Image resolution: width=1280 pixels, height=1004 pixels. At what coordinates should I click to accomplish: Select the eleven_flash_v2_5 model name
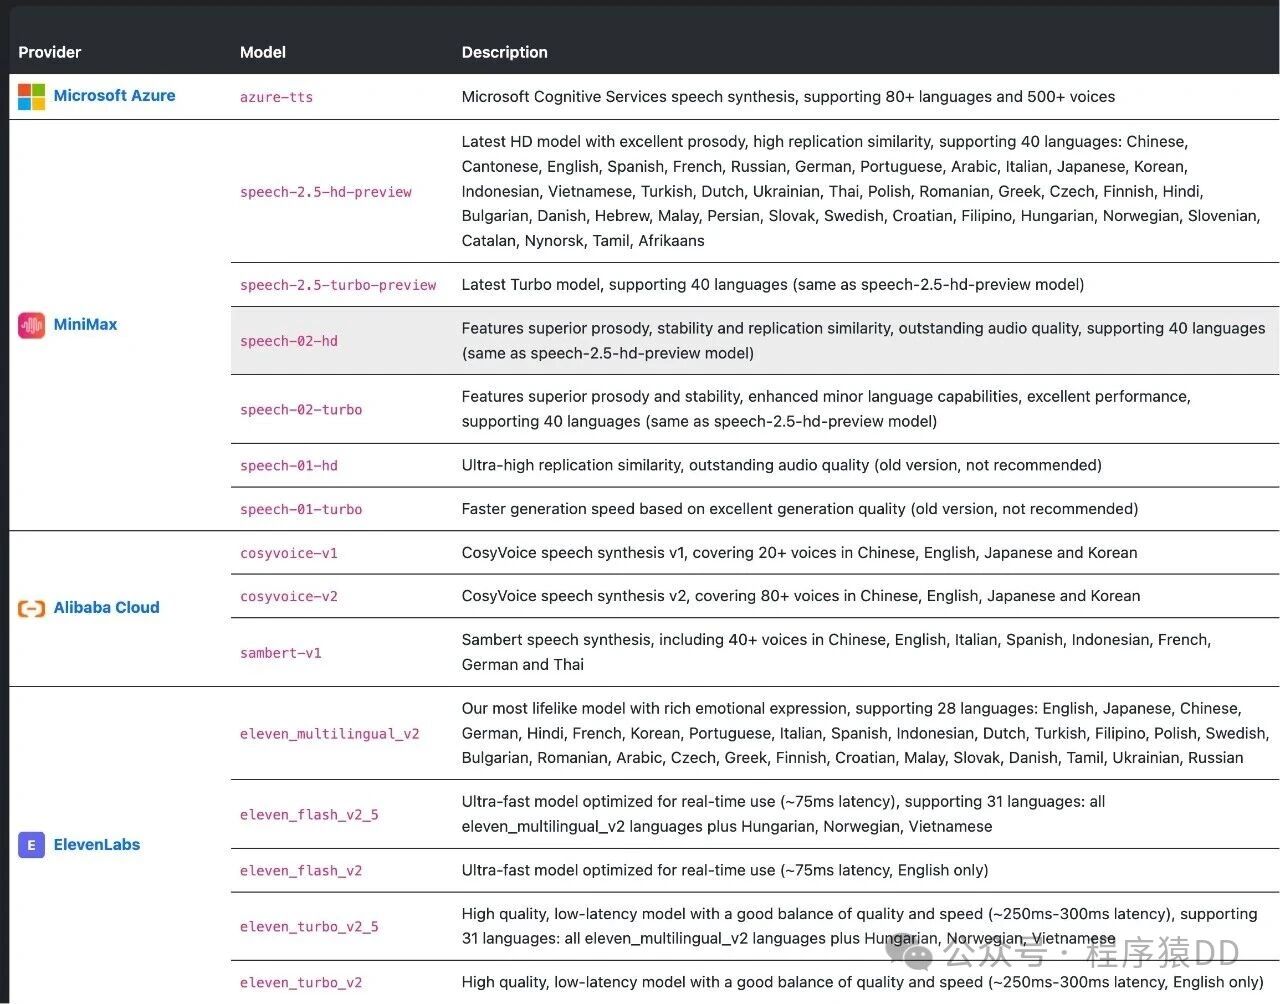click(x=309, y=815)
